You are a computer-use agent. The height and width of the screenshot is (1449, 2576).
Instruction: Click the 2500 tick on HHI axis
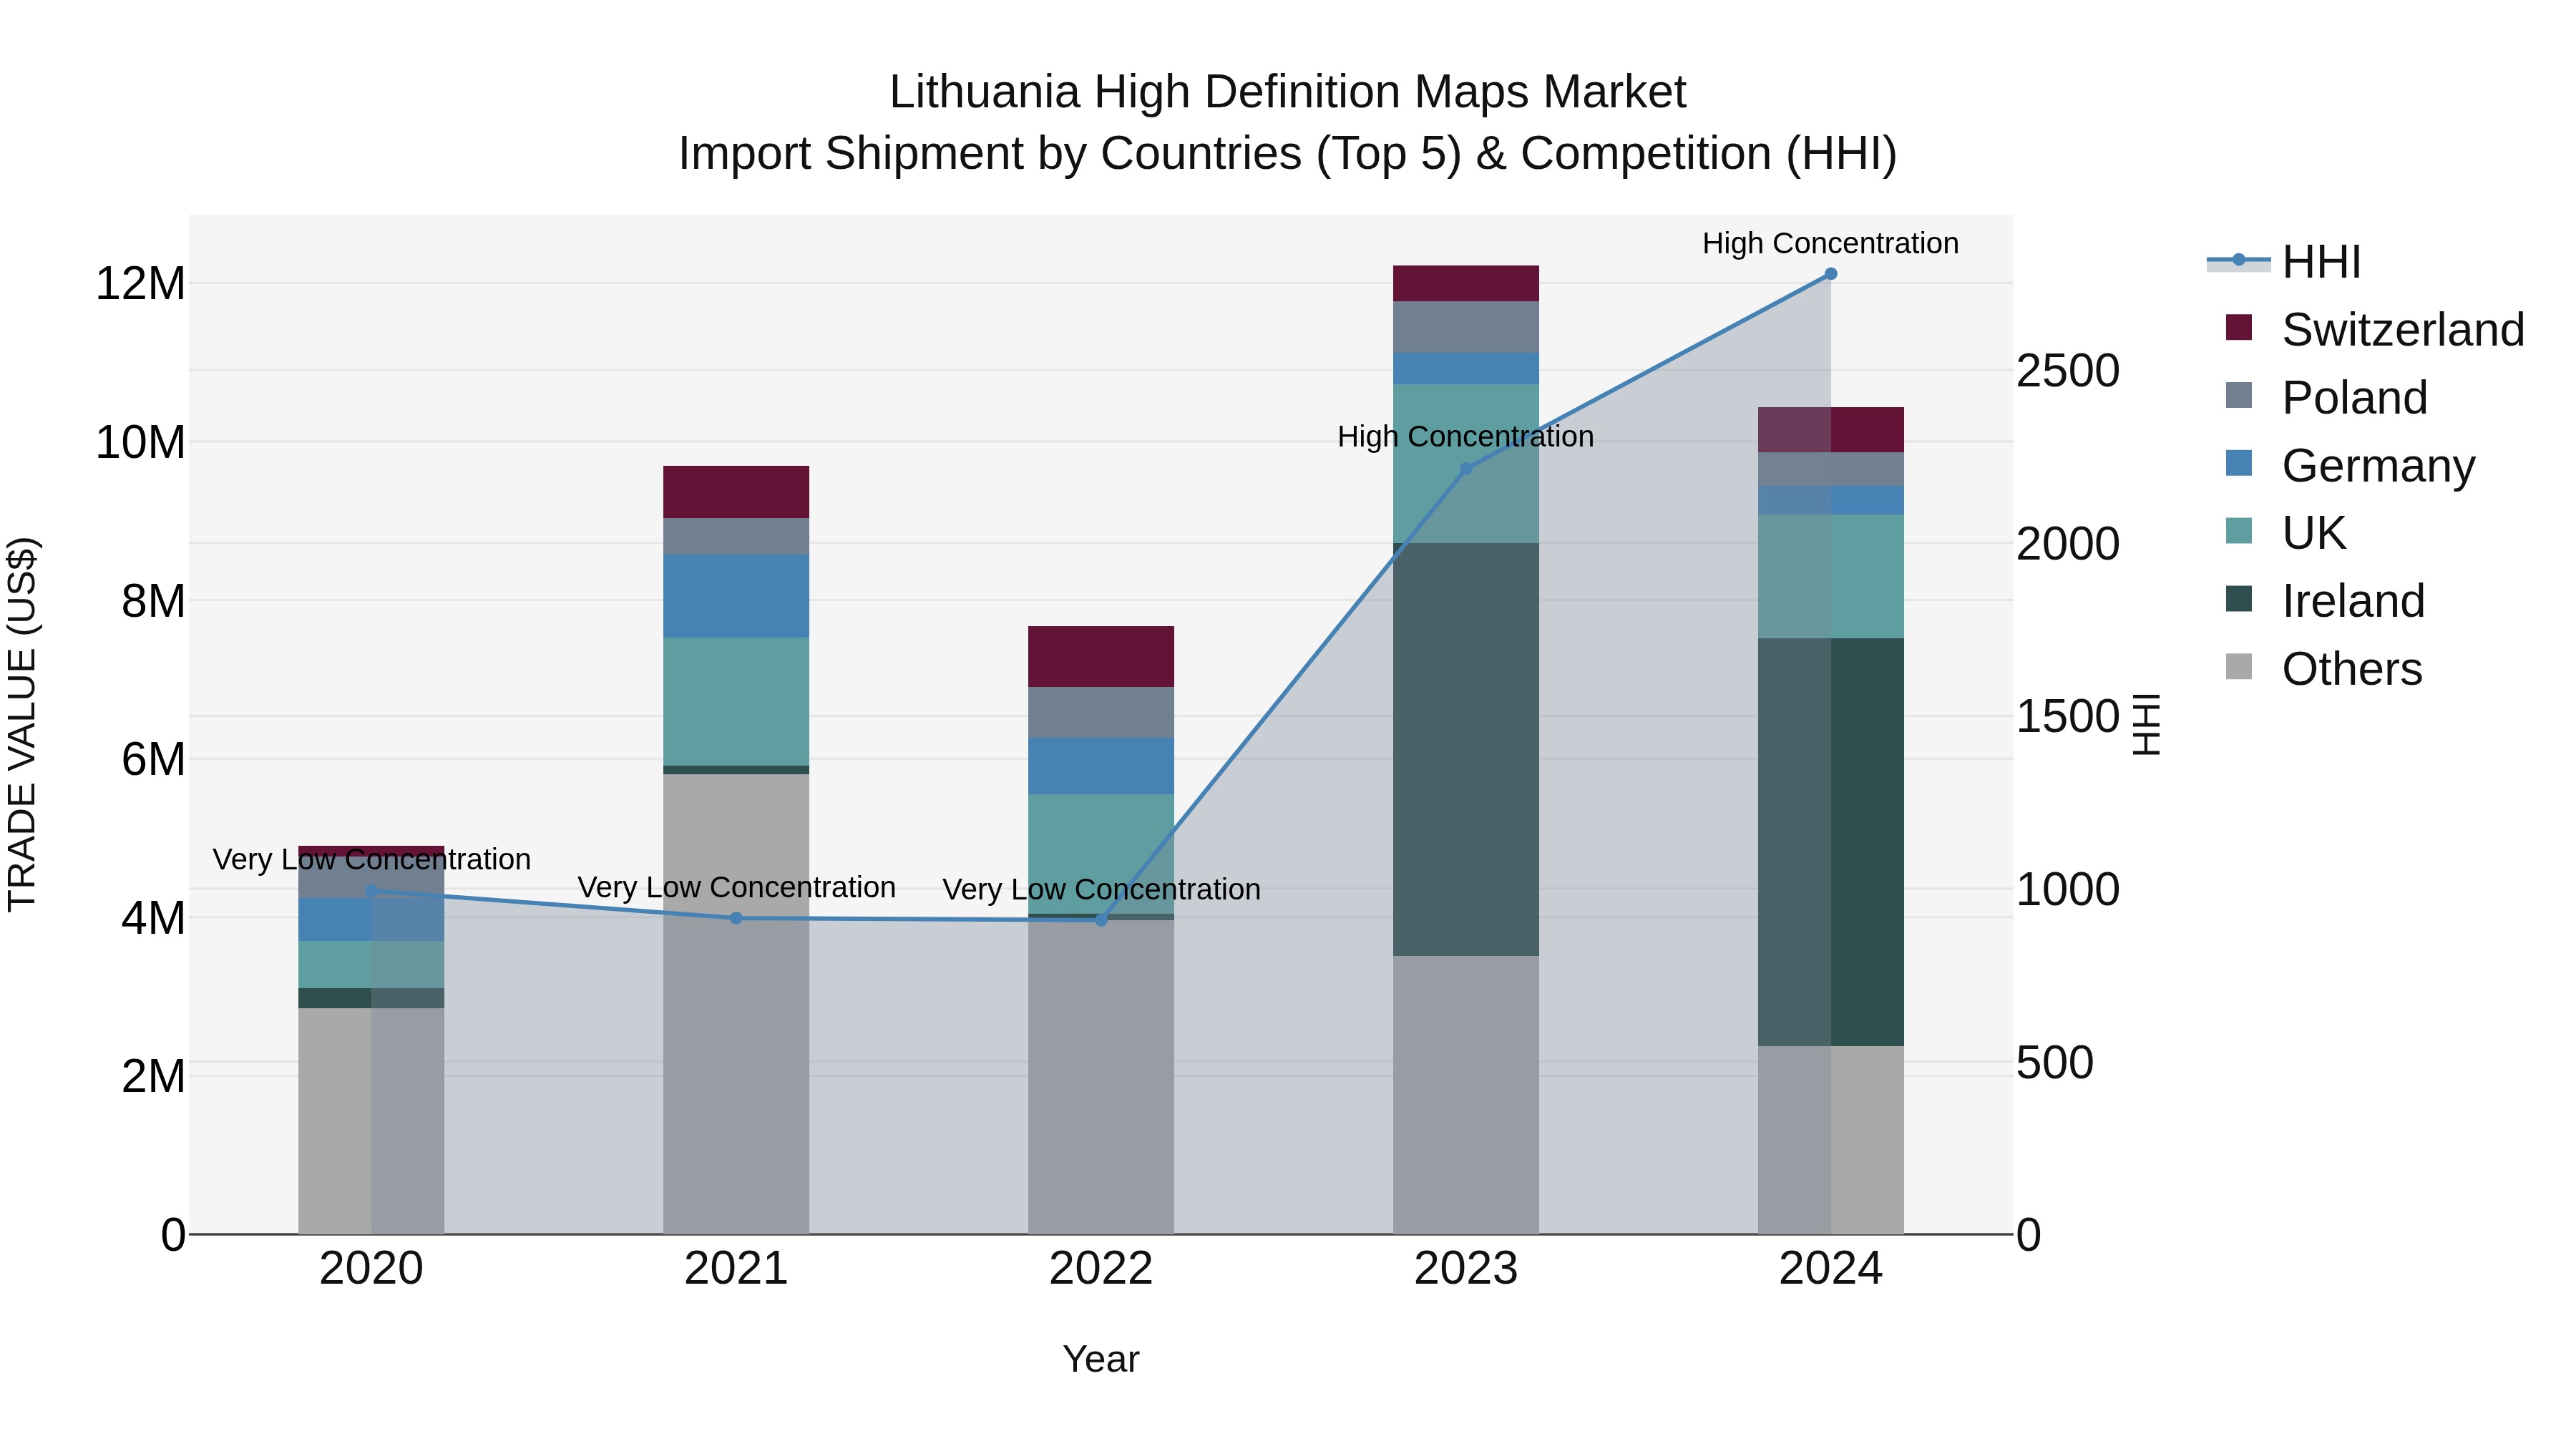2068,371
